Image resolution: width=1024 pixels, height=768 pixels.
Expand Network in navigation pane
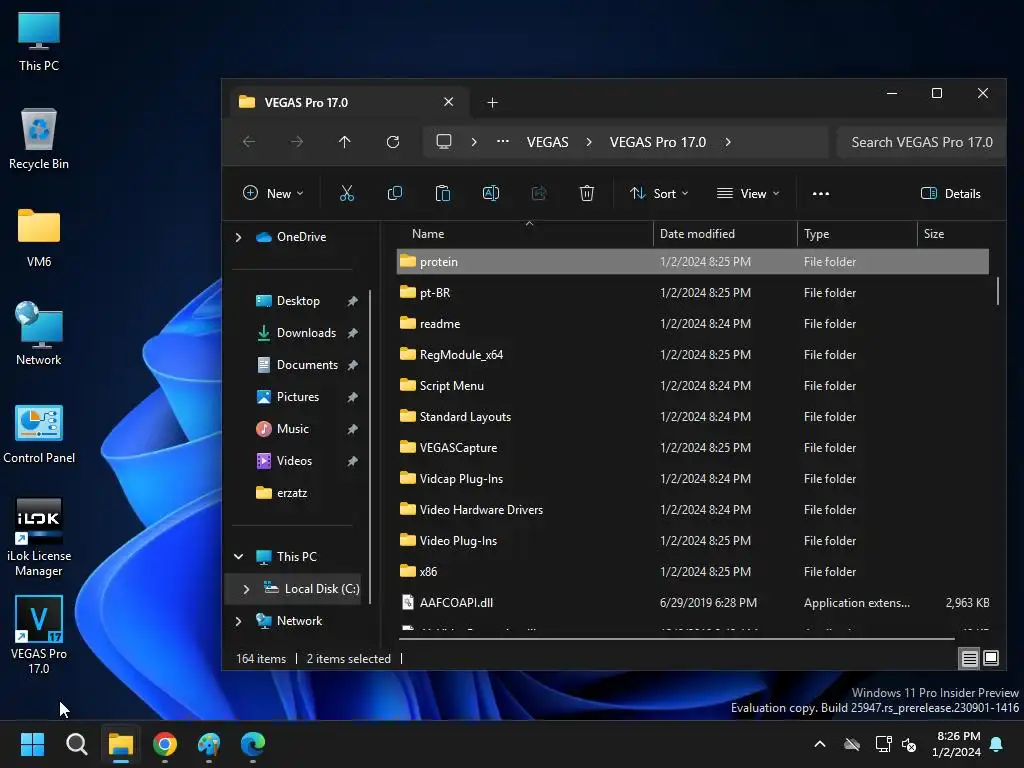238,620
